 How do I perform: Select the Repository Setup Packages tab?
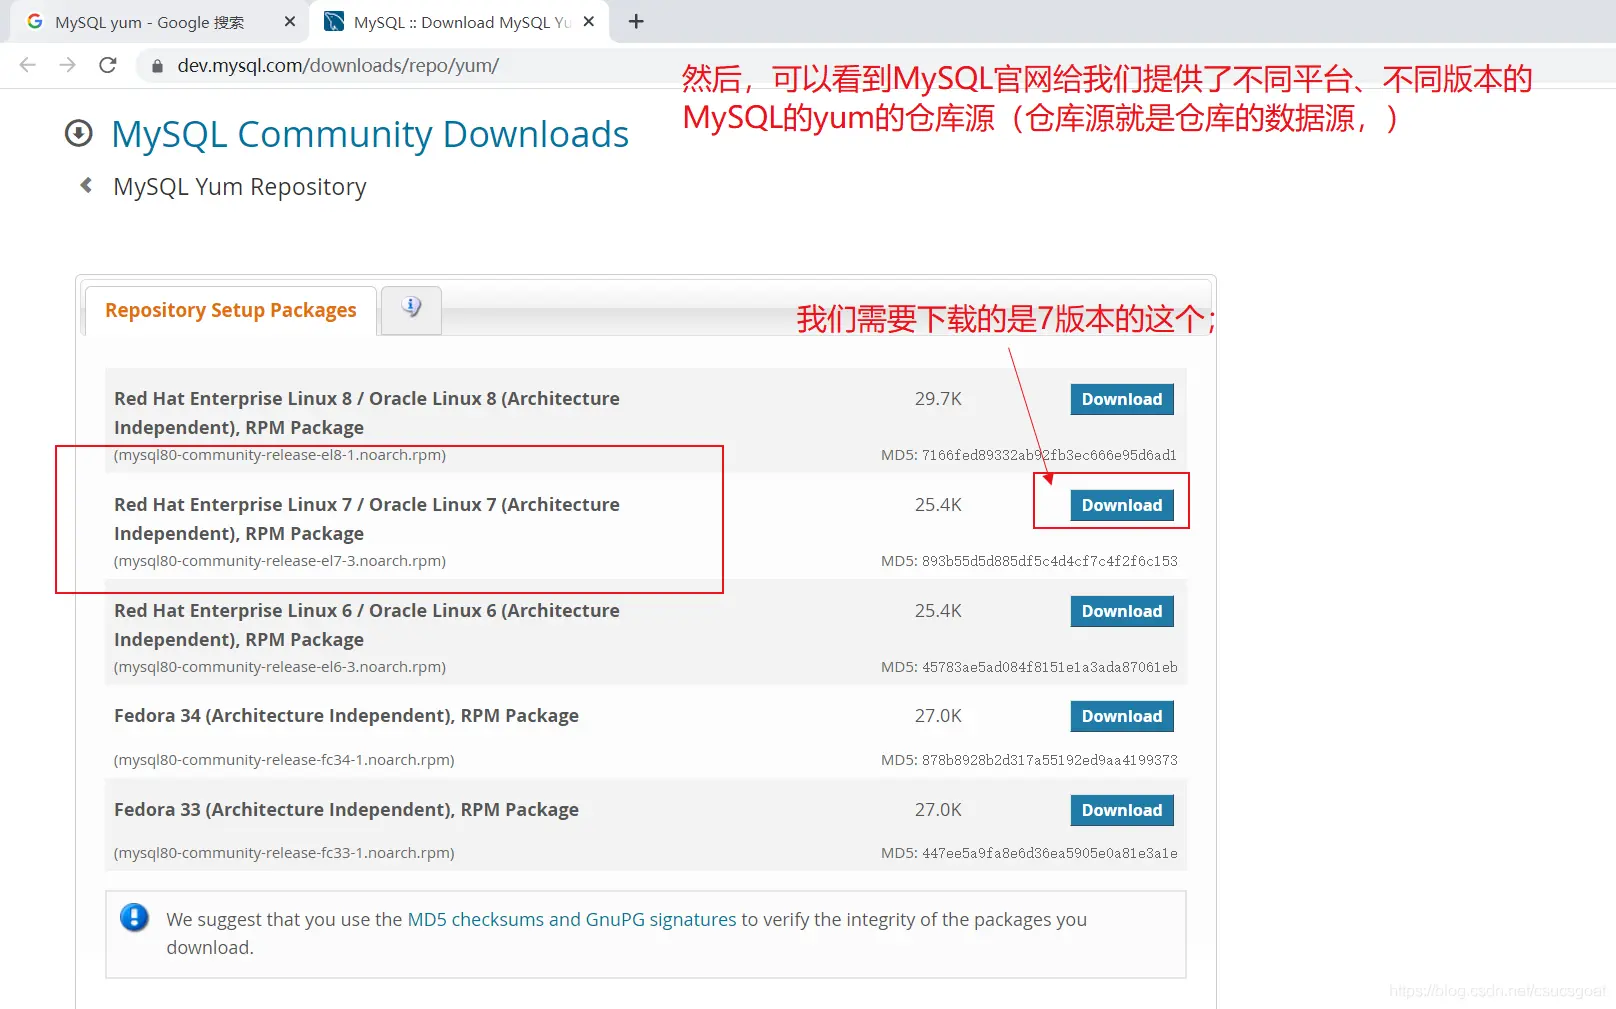click(231, 310)
